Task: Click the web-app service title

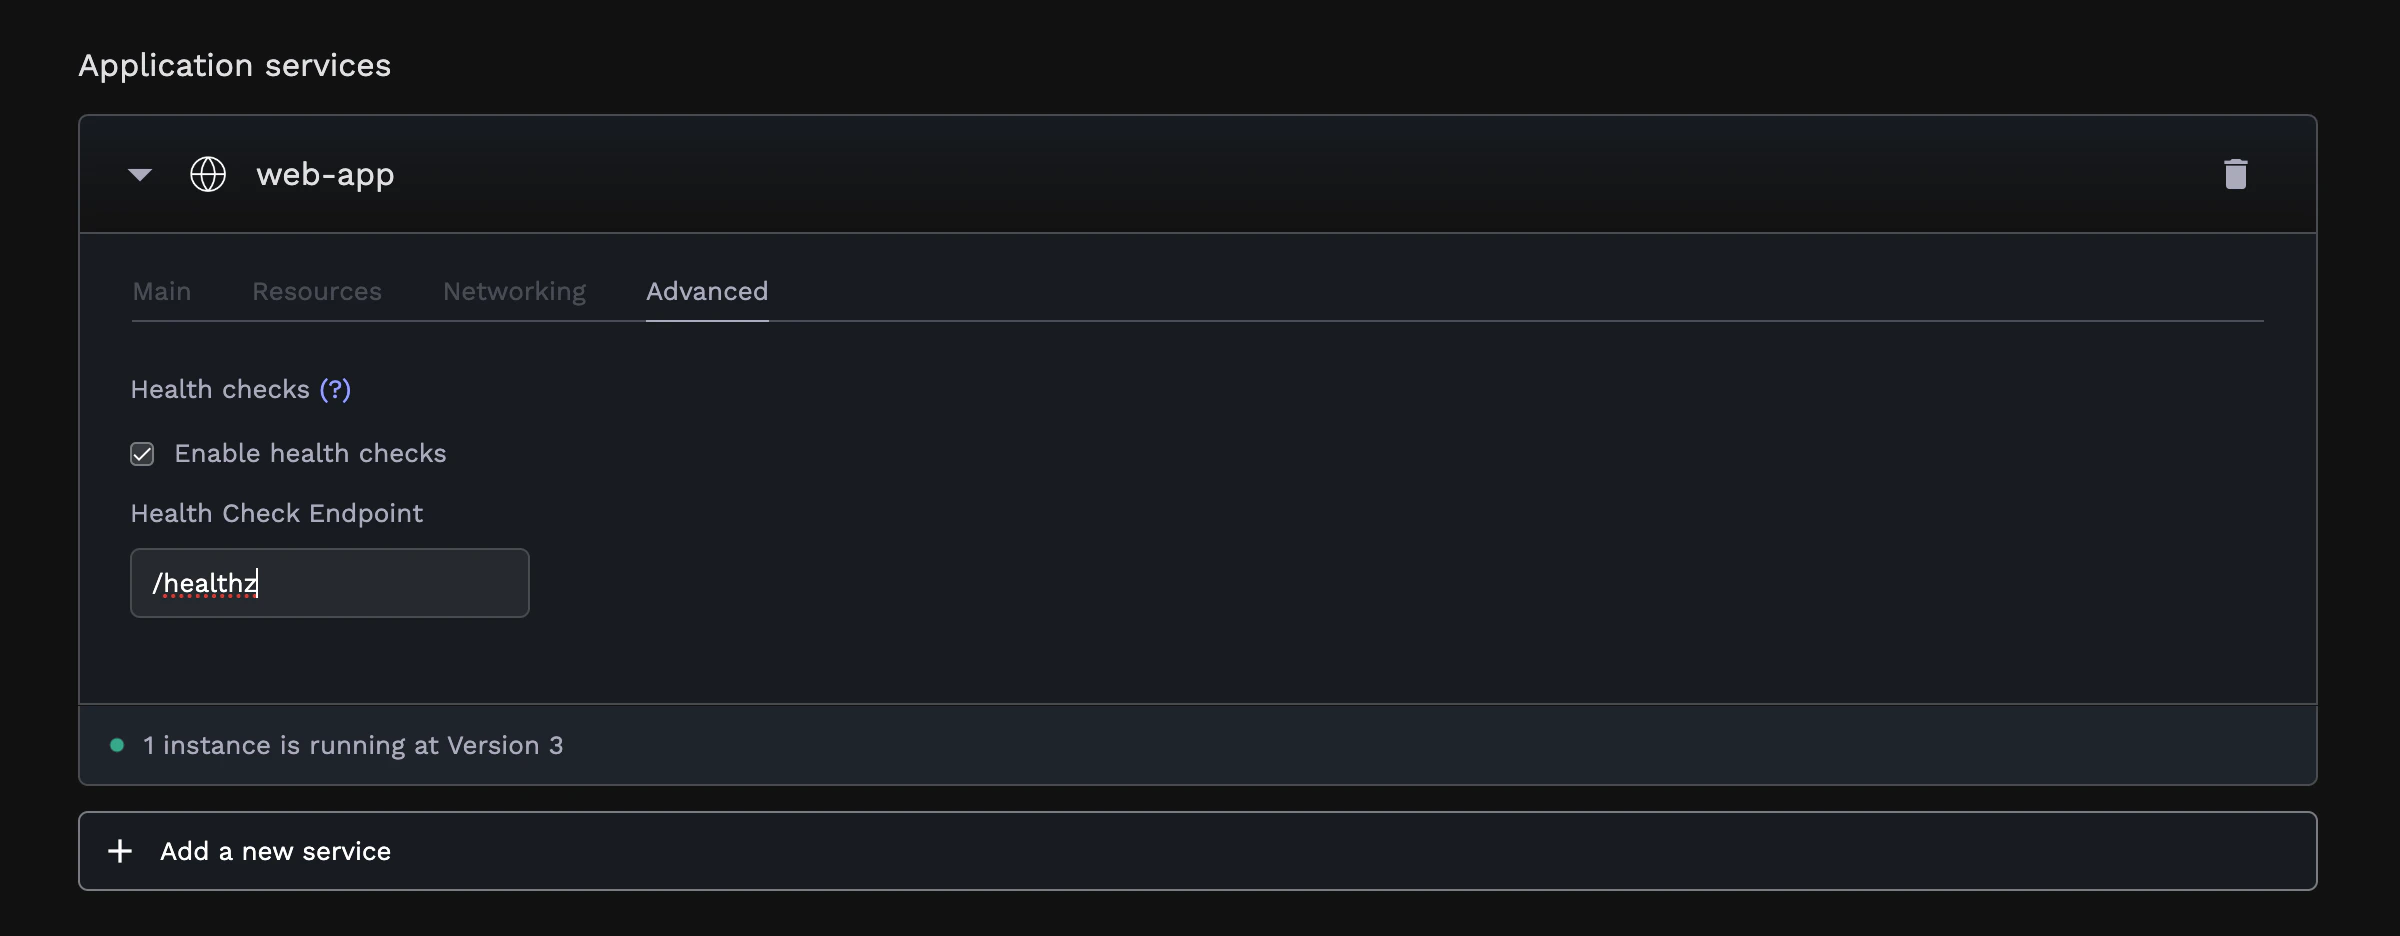Action: click(325, 174)
